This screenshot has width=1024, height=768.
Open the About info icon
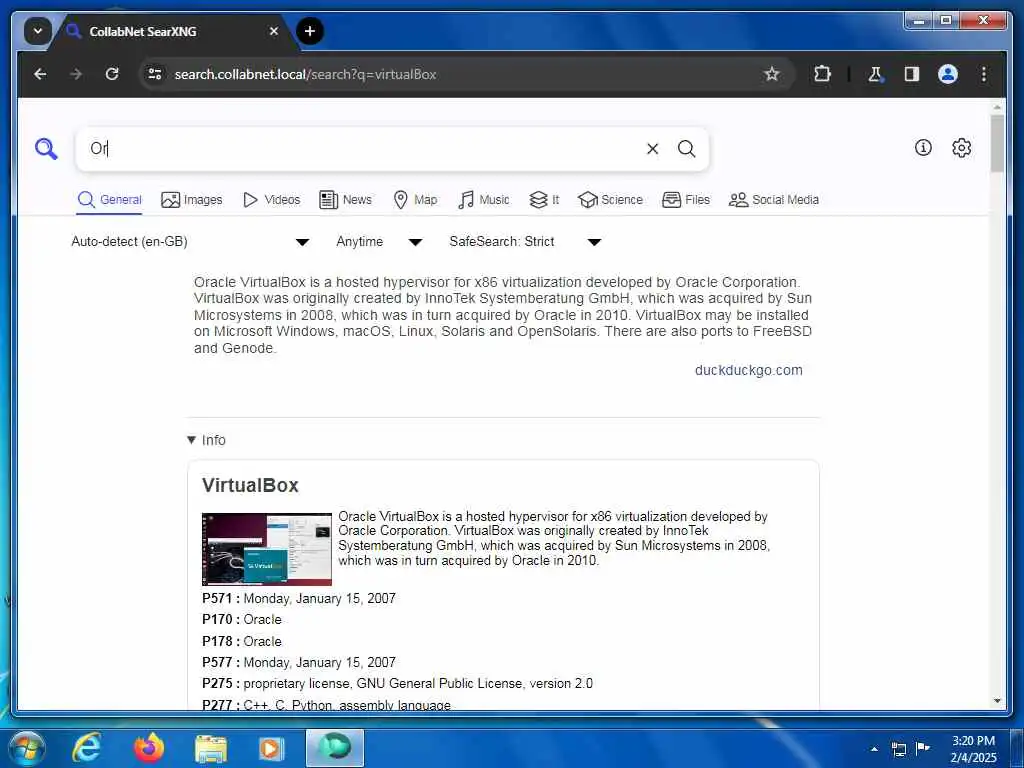[923, 148]
